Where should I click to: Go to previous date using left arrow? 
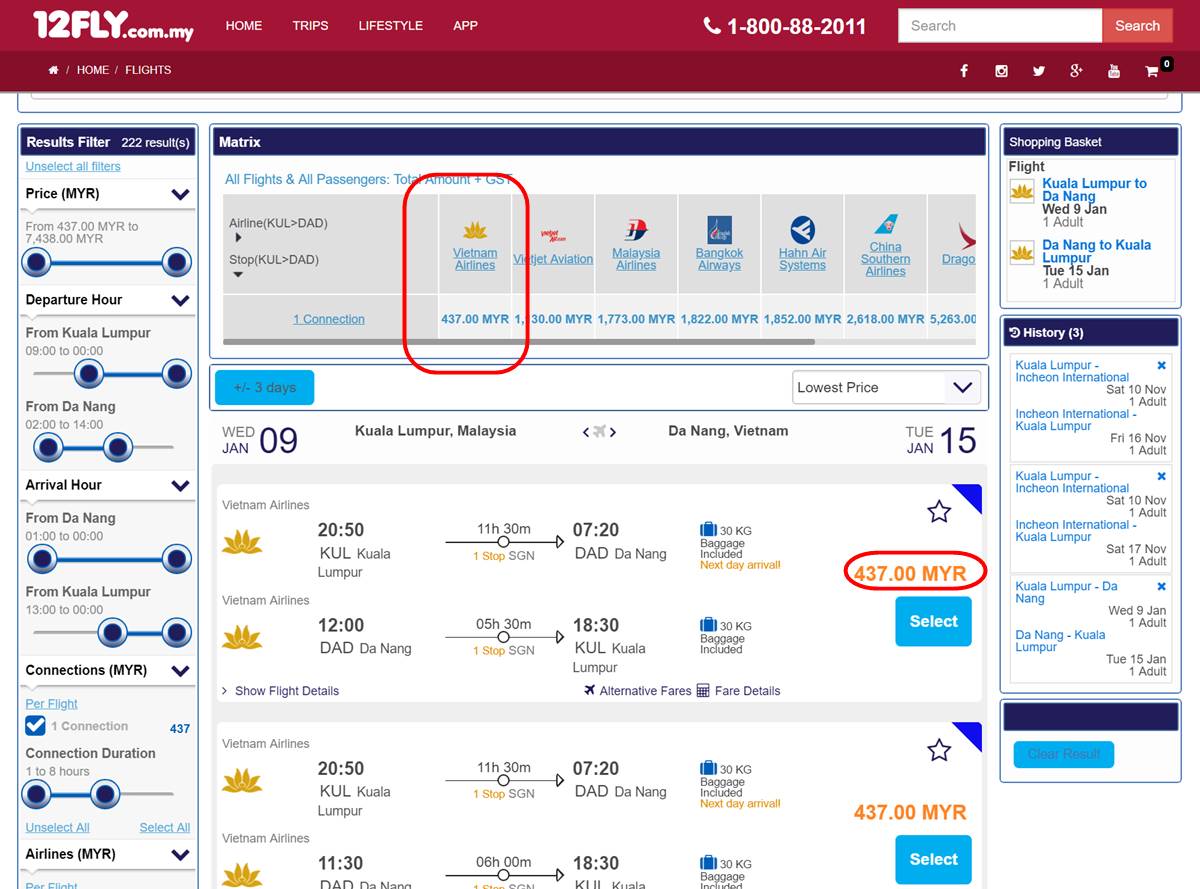click(586, 432)
